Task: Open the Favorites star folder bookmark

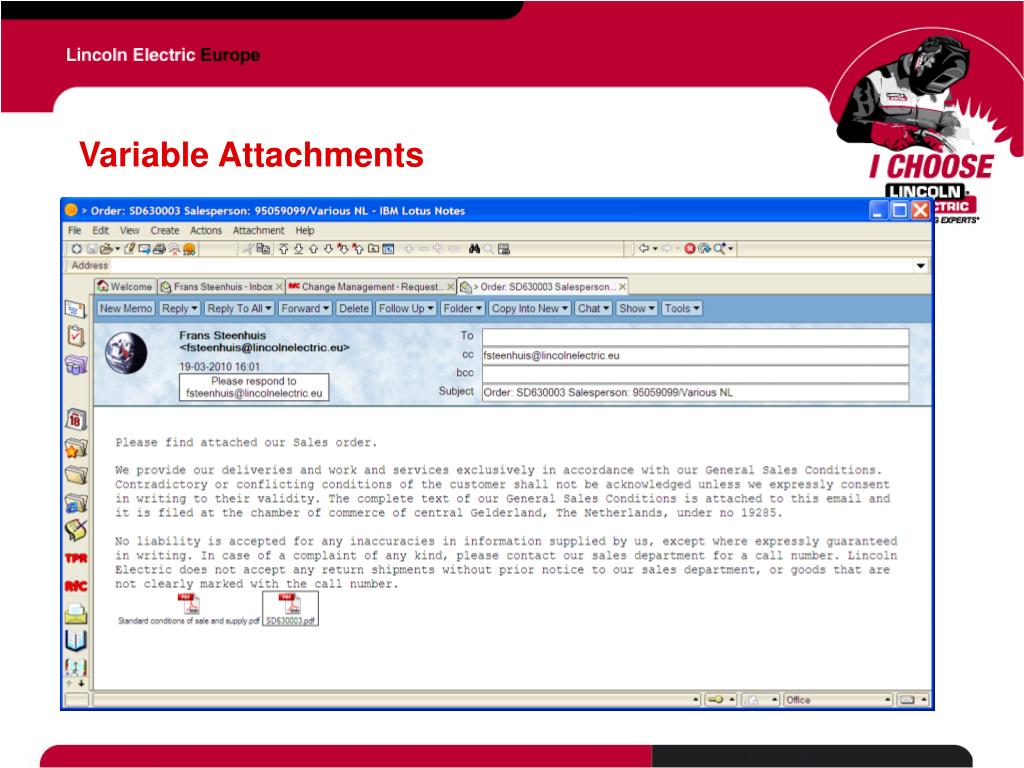Action: coord(76,448)
